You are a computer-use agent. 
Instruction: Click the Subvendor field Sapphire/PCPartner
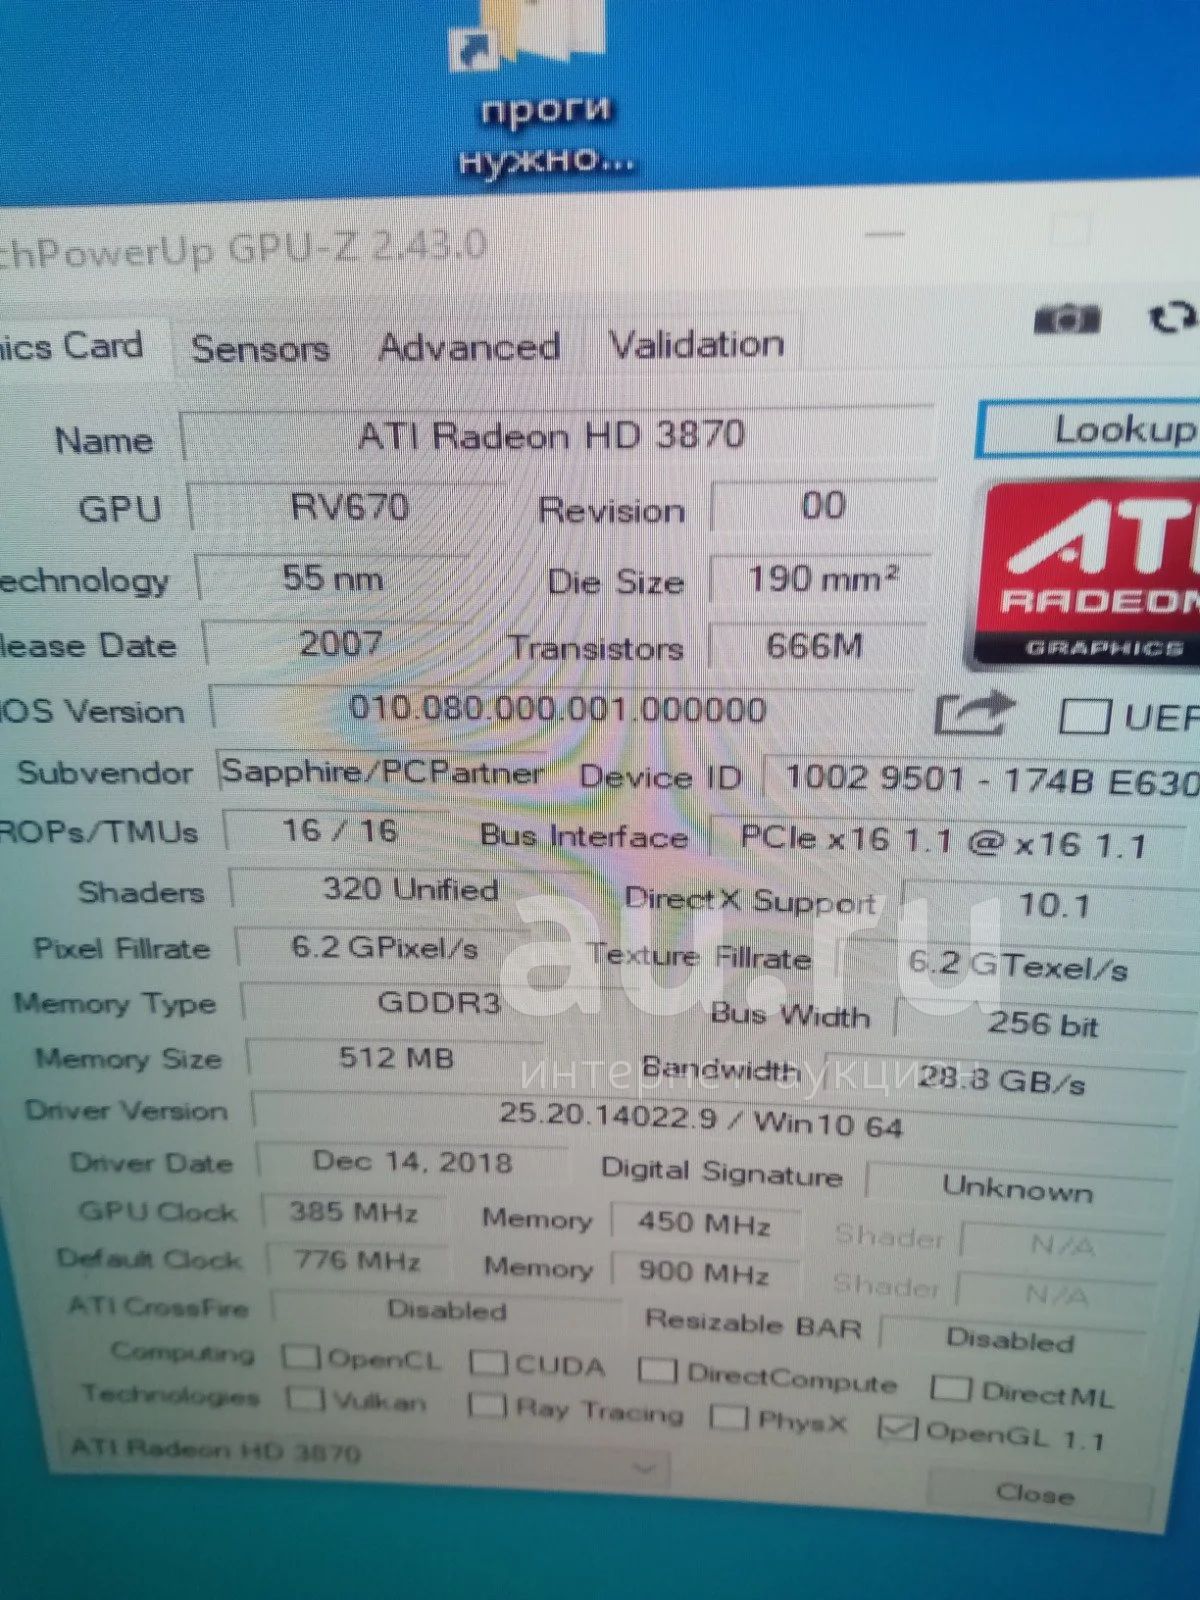pyautogui.click(x=383, y=771)
